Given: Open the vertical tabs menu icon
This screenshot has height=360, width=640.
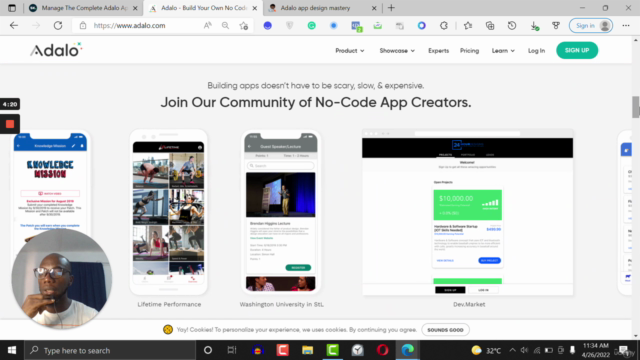Looking at the screenshot, I should [x=12, y=8].
